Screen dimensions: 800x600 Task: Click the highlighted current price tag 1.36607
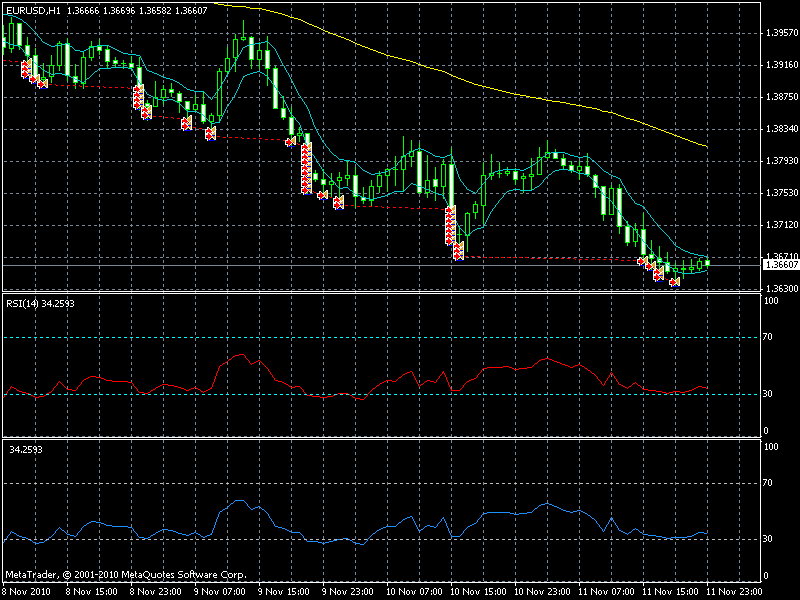(x=781, y=265)
